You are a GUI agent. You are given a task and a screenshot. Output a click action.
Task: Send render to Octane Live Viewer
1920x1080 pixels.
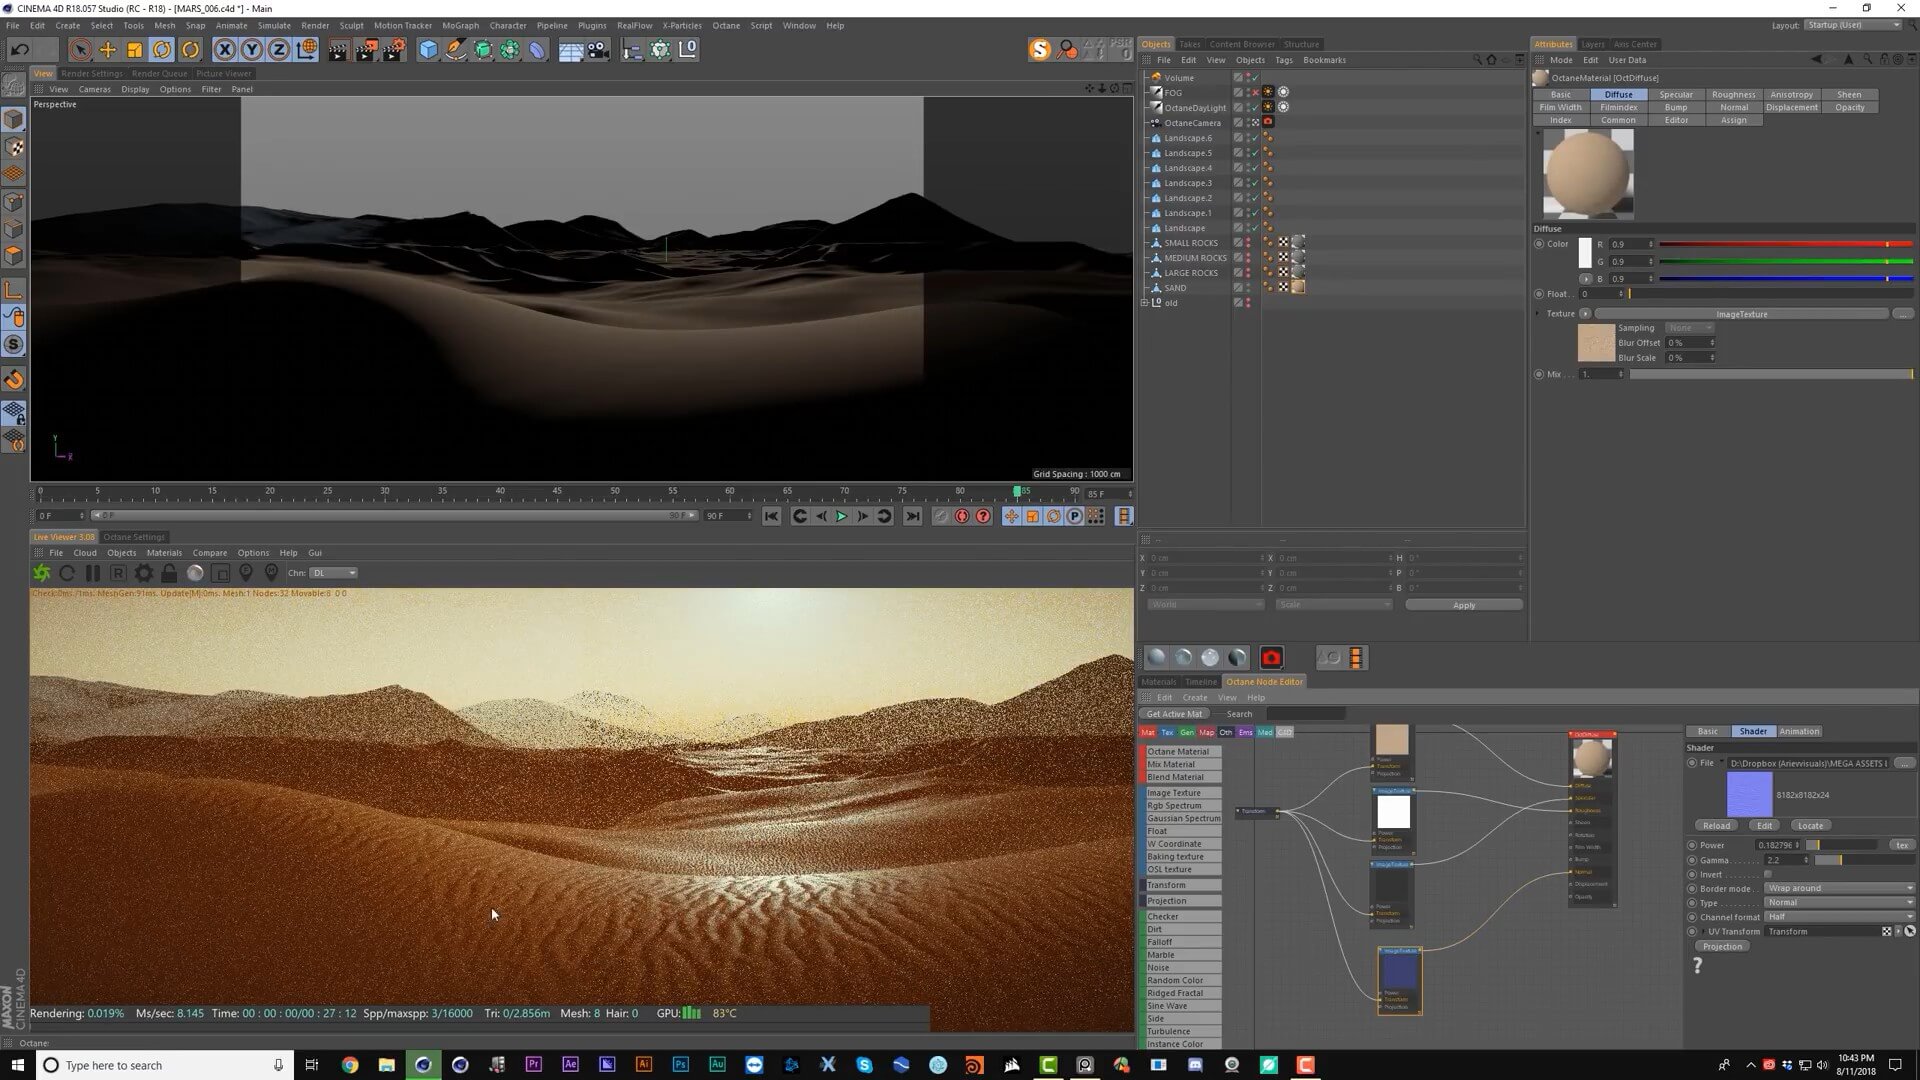pos(41,573)
